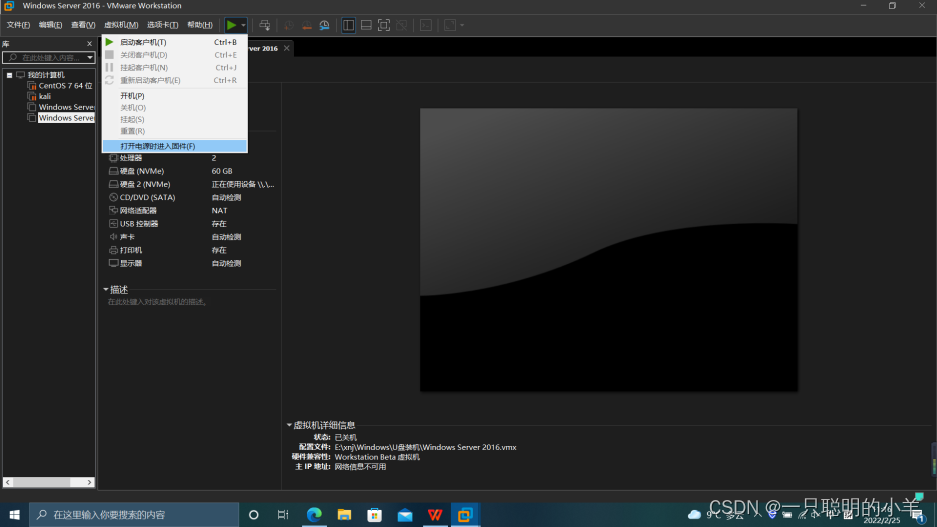Image resolution: width=937 pixels, height=527 pixels.
Task: Toggle the library sidebar view icon
Action: coord(348,25)
